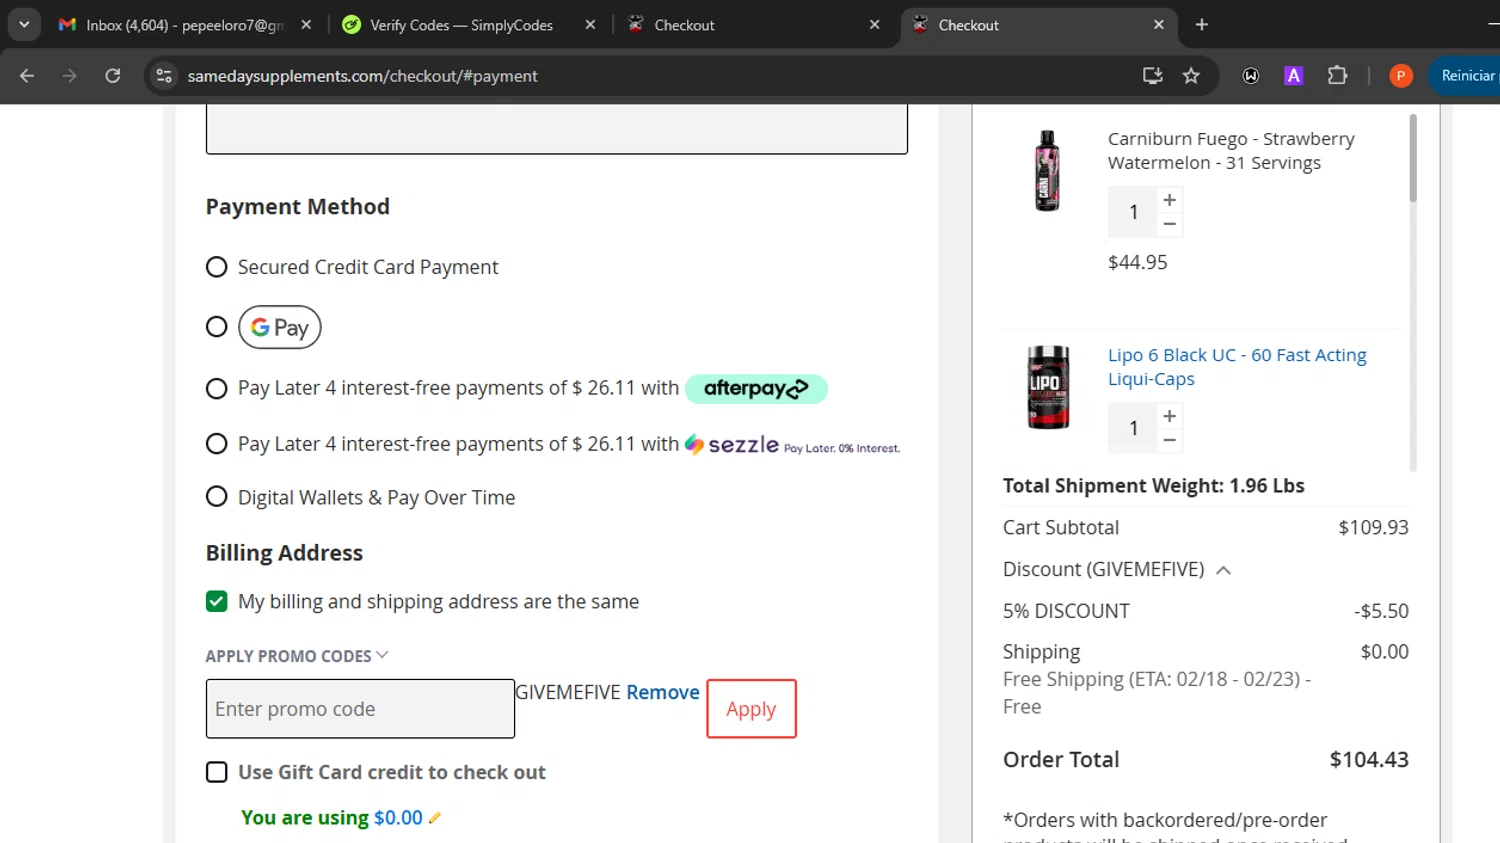Click the install app icon in address bar
The height and width of the screenshot is (843, 1500).
[x=1152, y=76]
